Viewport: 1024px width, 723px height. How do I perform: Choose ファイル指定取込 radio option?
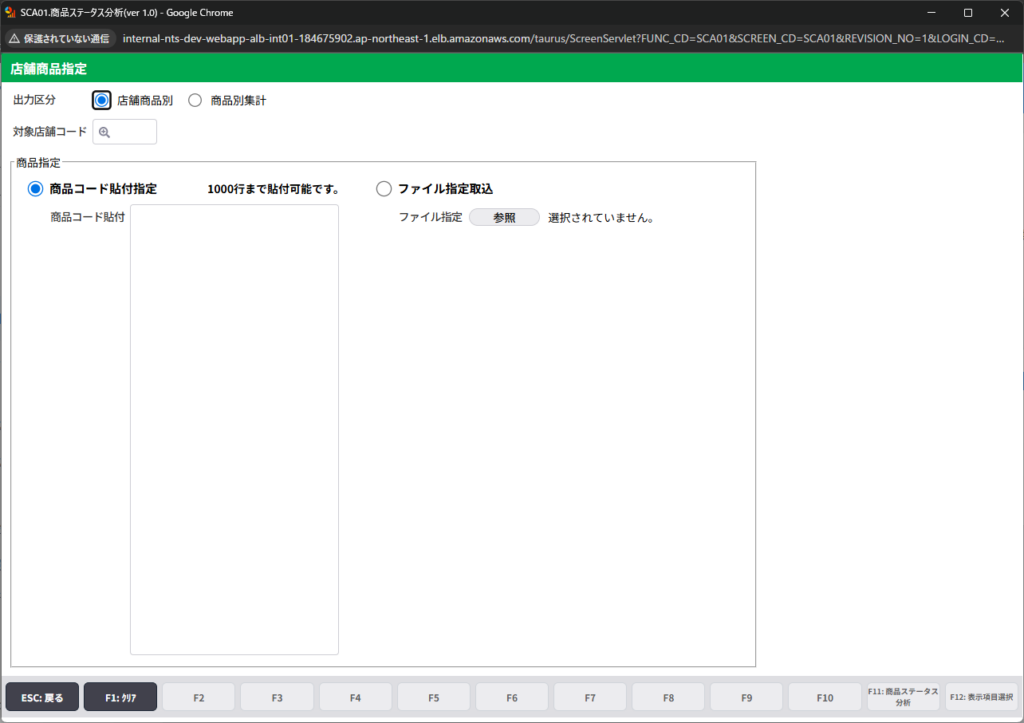384,189
